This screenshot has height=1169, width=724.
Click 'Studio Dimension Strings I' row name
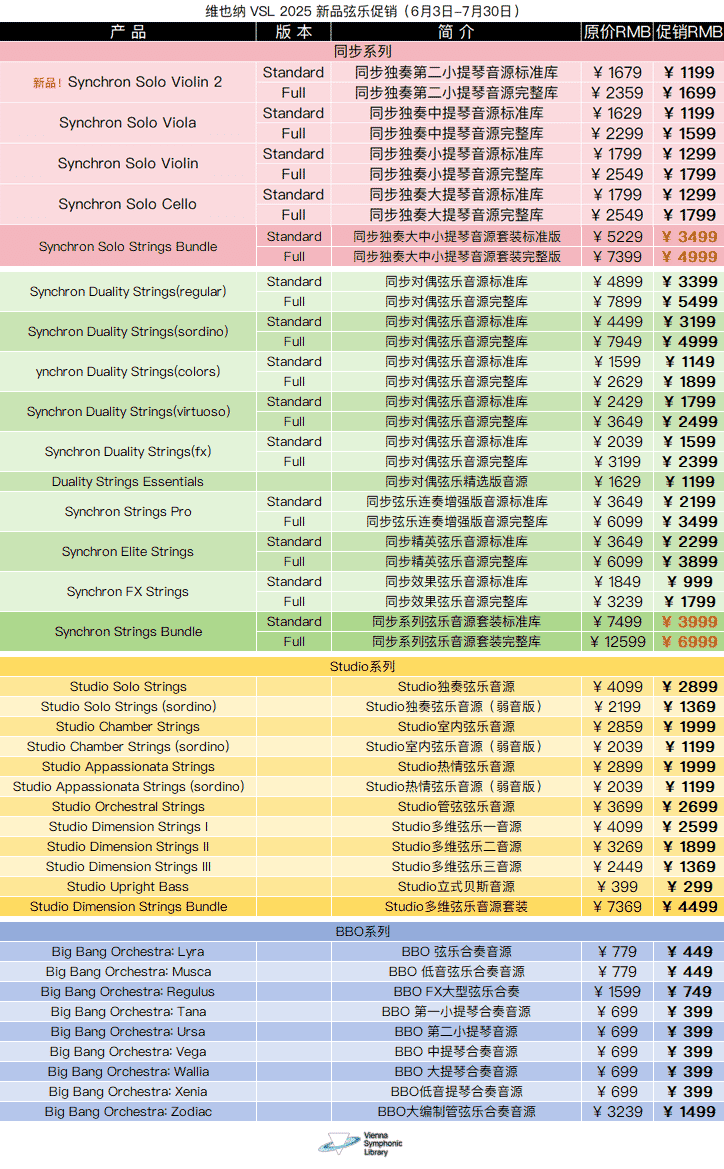coord(128,827)
